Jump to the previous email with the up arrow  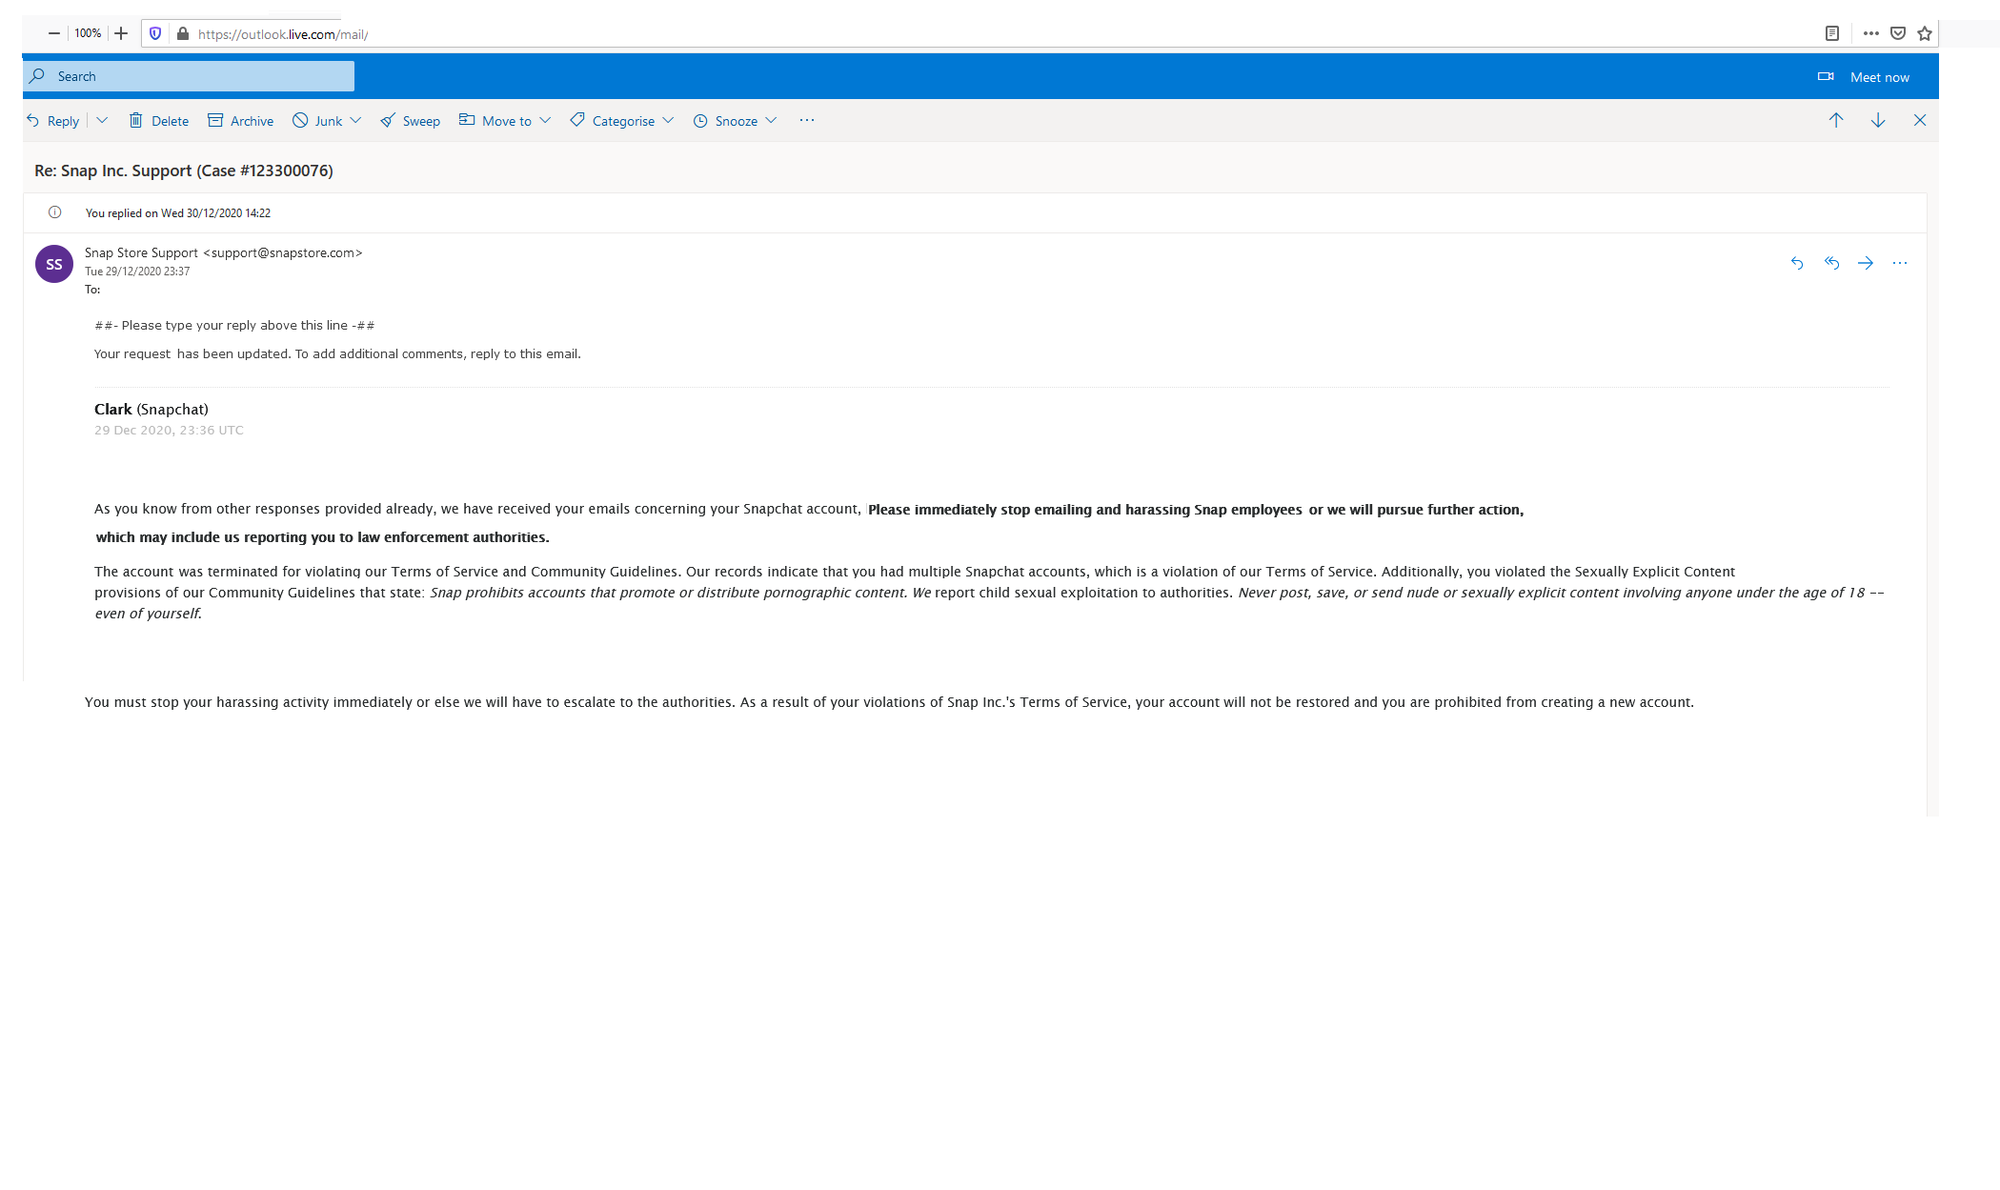(1836, 120)
